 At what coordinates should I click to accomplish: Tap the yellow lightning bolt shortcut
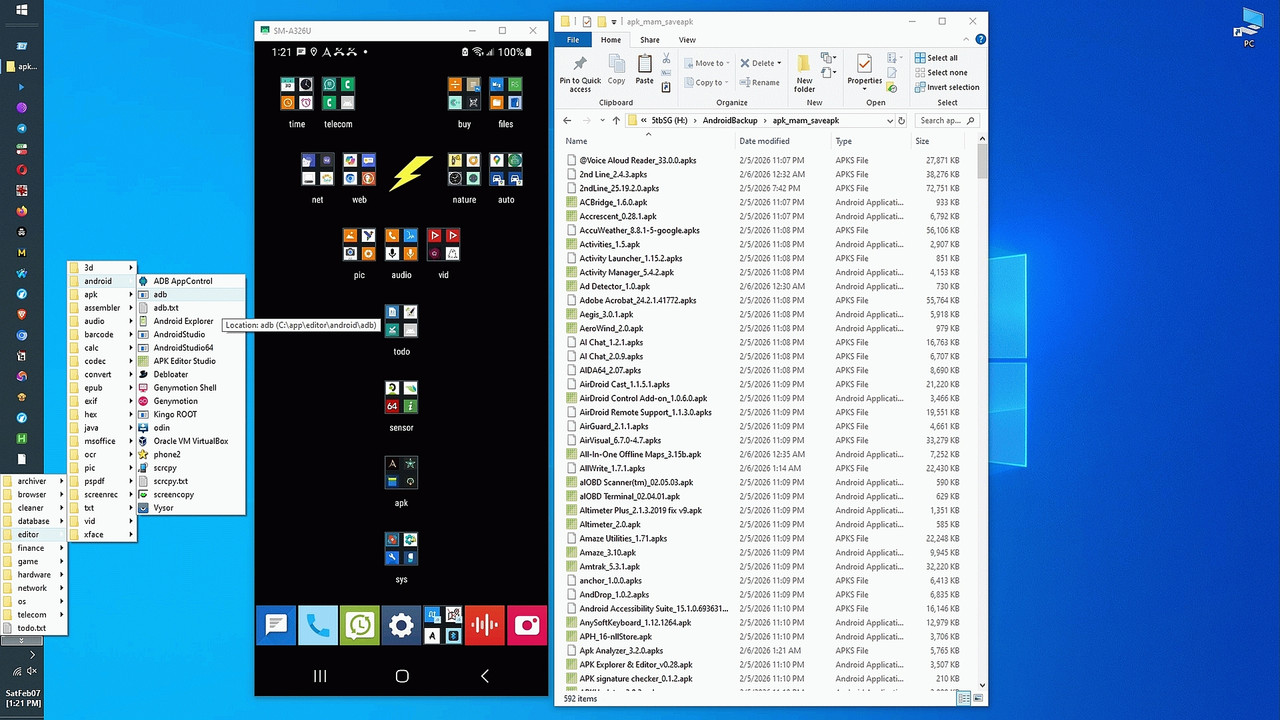(x=410, y=172)
